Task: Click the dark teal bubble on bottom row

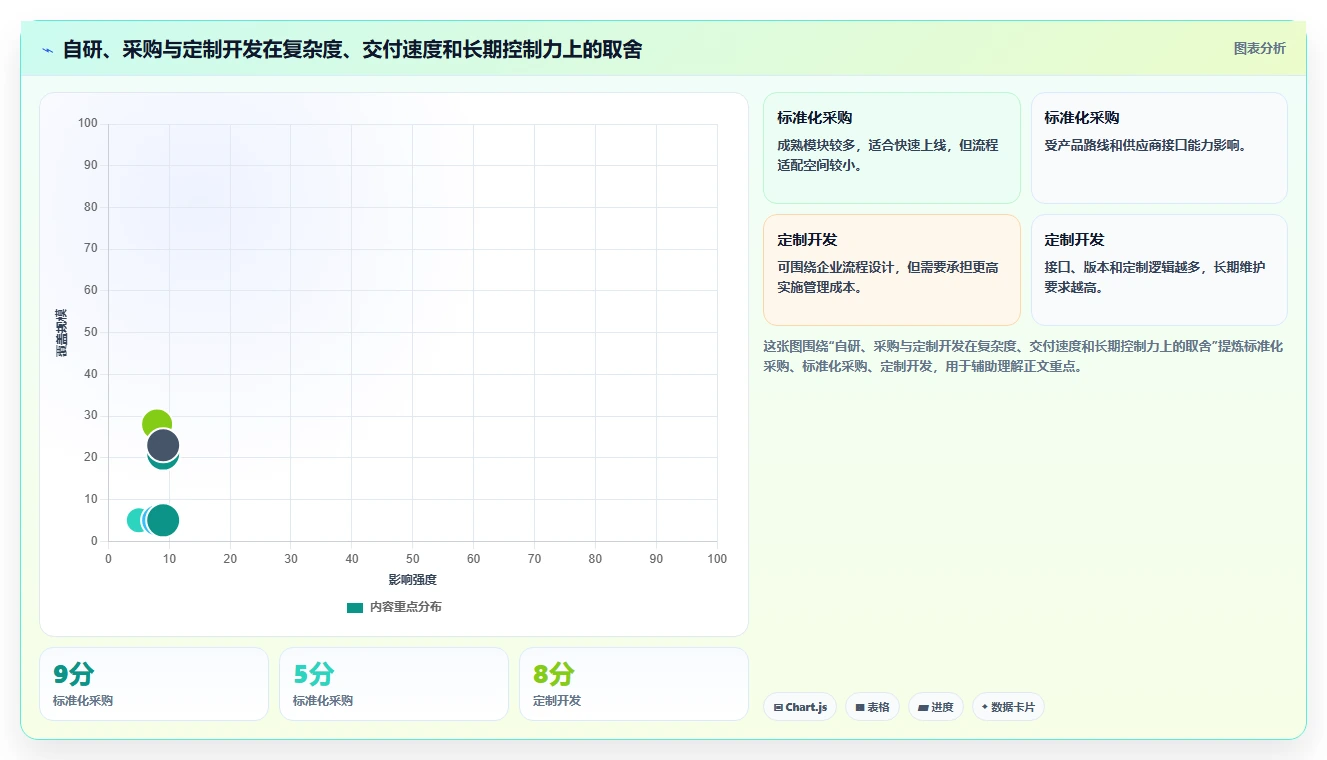Action: [164, 520]
